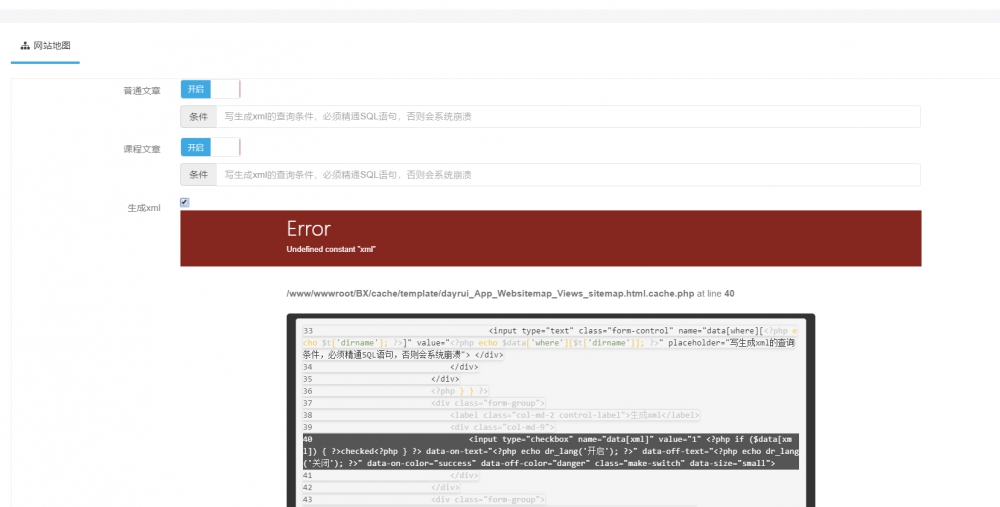Click the 条件 addon under 普通文章
Screen dimensions: 1000x507
click(198, 117)
